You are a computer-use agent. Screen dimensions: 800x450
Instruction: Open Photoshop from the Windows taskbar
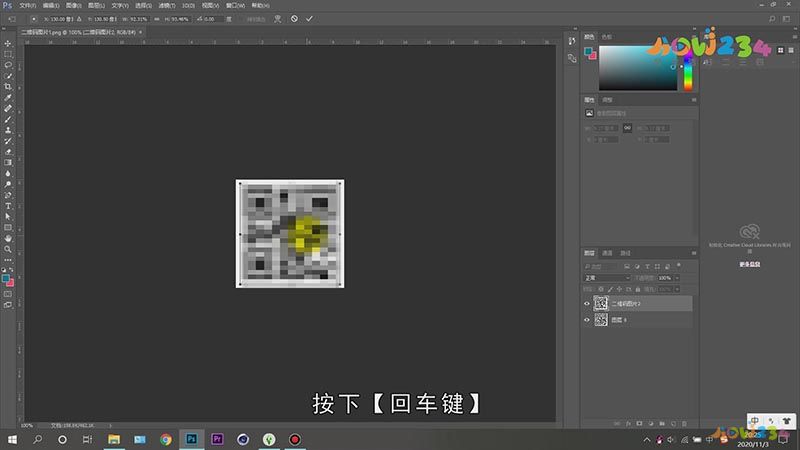[191, 439]
